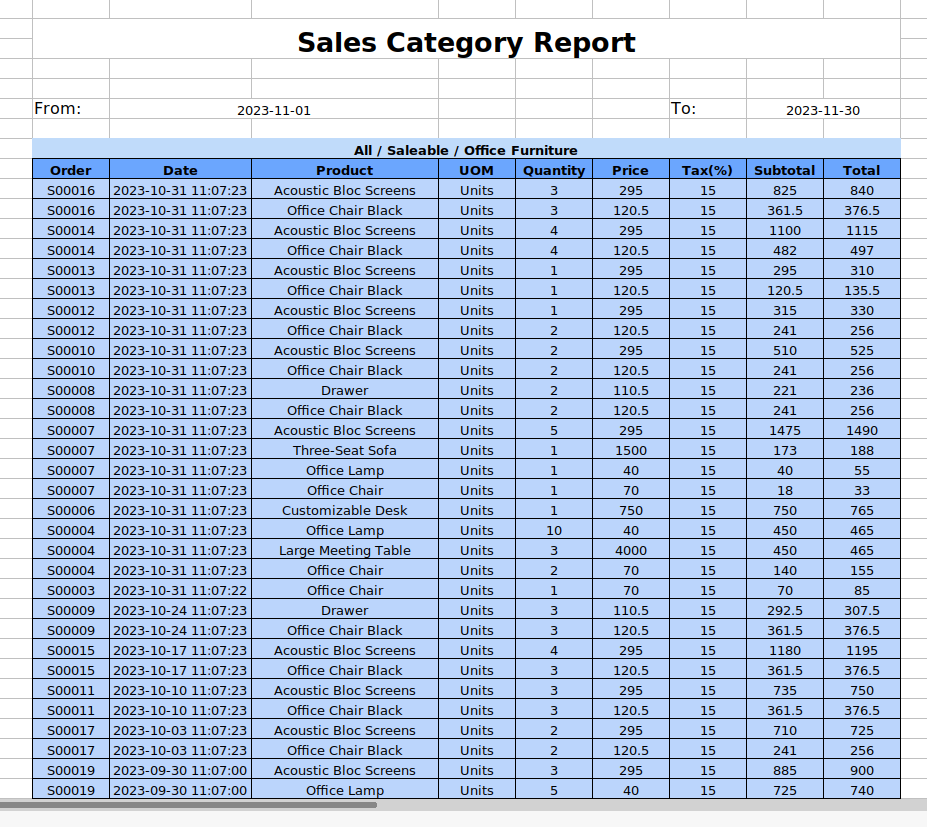The height and width of the screenshot is (827, 927).
Task: Click the UOM column header
Action: (x=476, y=170)
